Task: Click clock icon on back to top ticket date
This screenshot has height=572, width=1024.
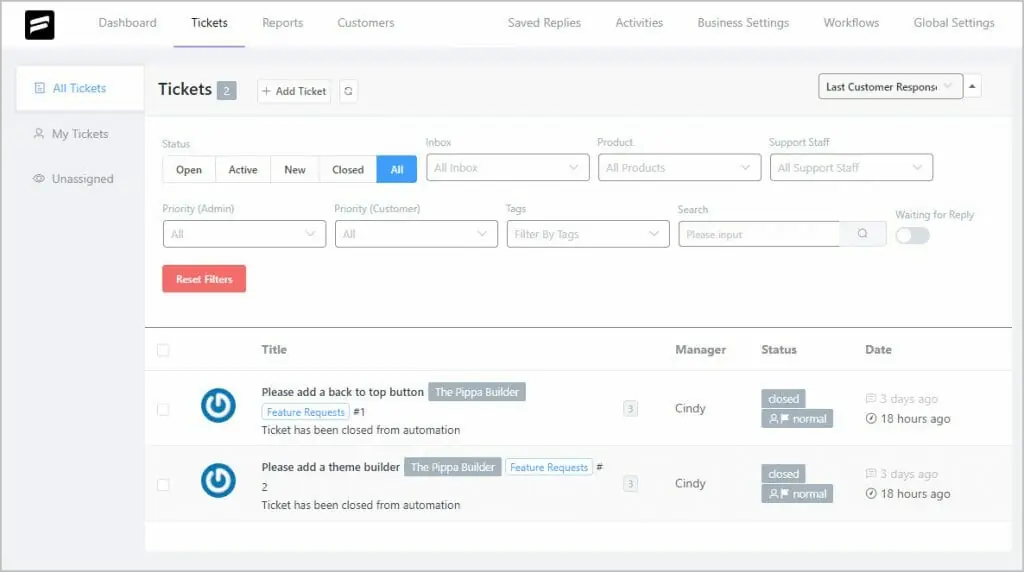Action: pos(871,419)
